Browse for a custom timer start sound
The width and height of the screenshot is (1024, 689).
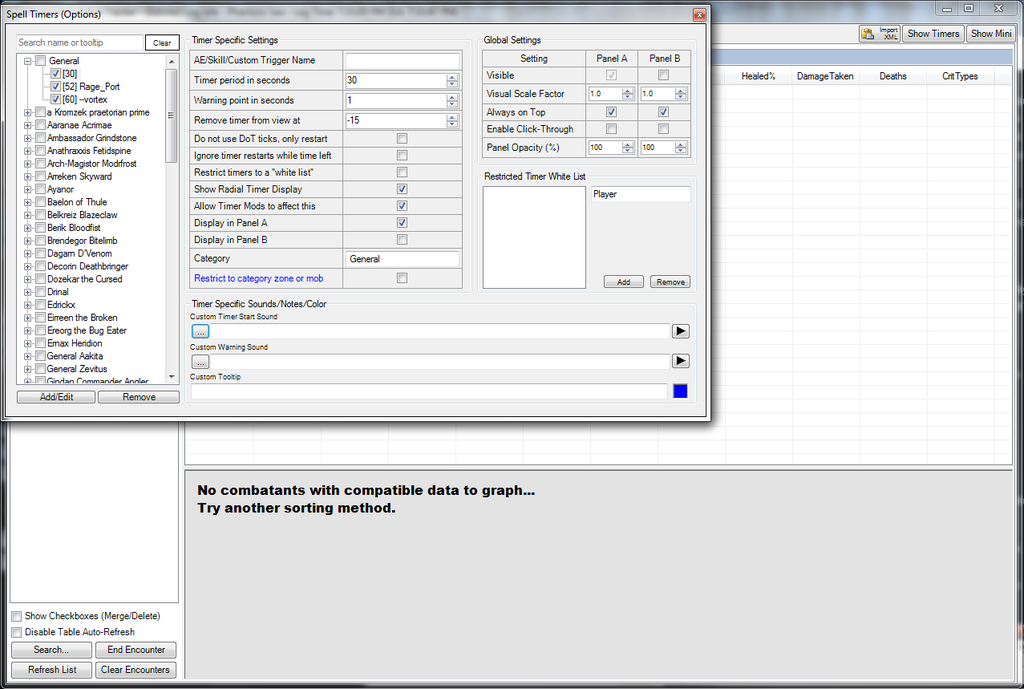(200, 331)
